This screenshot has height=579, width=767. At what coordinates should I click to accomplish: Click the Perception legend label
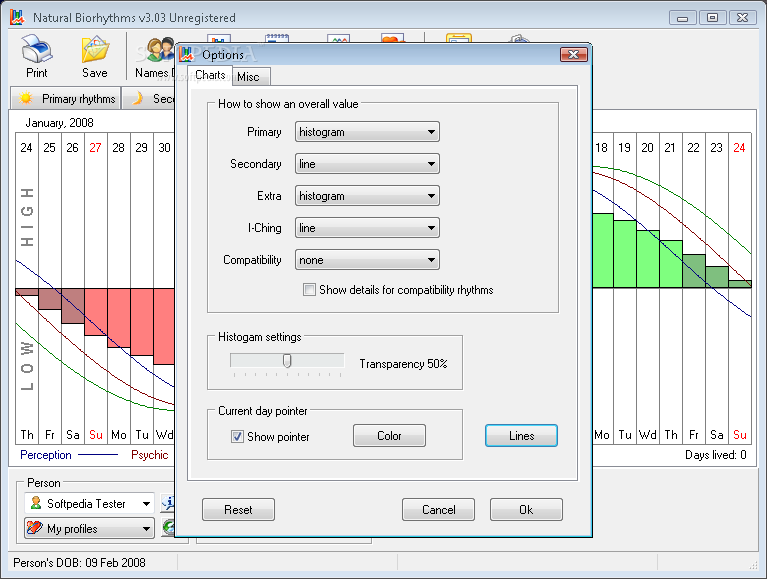(46, 455)
